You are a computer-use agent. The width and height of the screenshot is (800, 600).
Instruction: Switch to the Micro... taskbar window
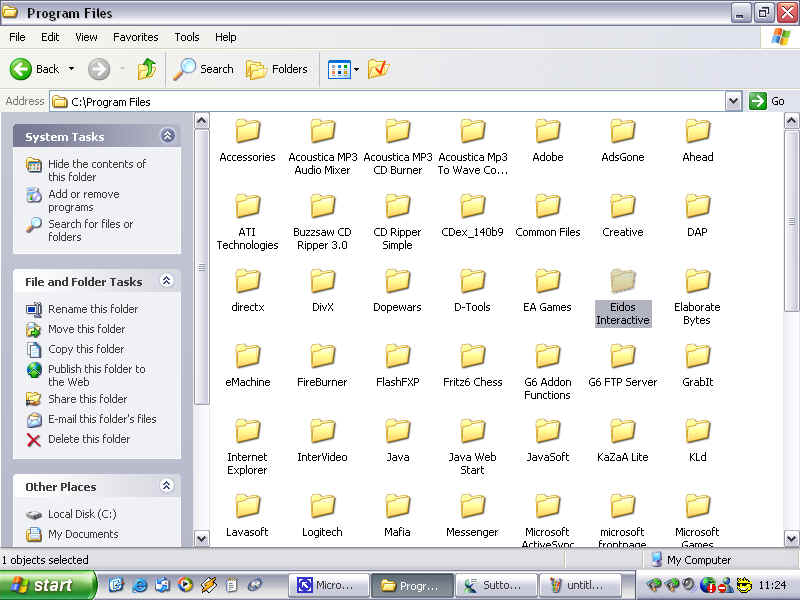pos(329,585)
